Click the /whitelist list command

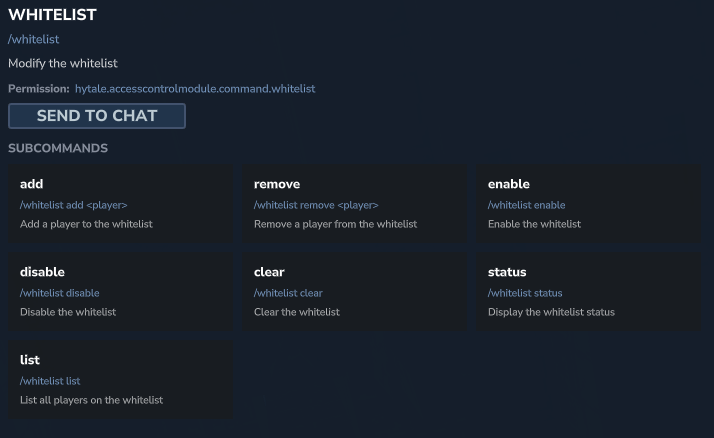pos(50,381)
